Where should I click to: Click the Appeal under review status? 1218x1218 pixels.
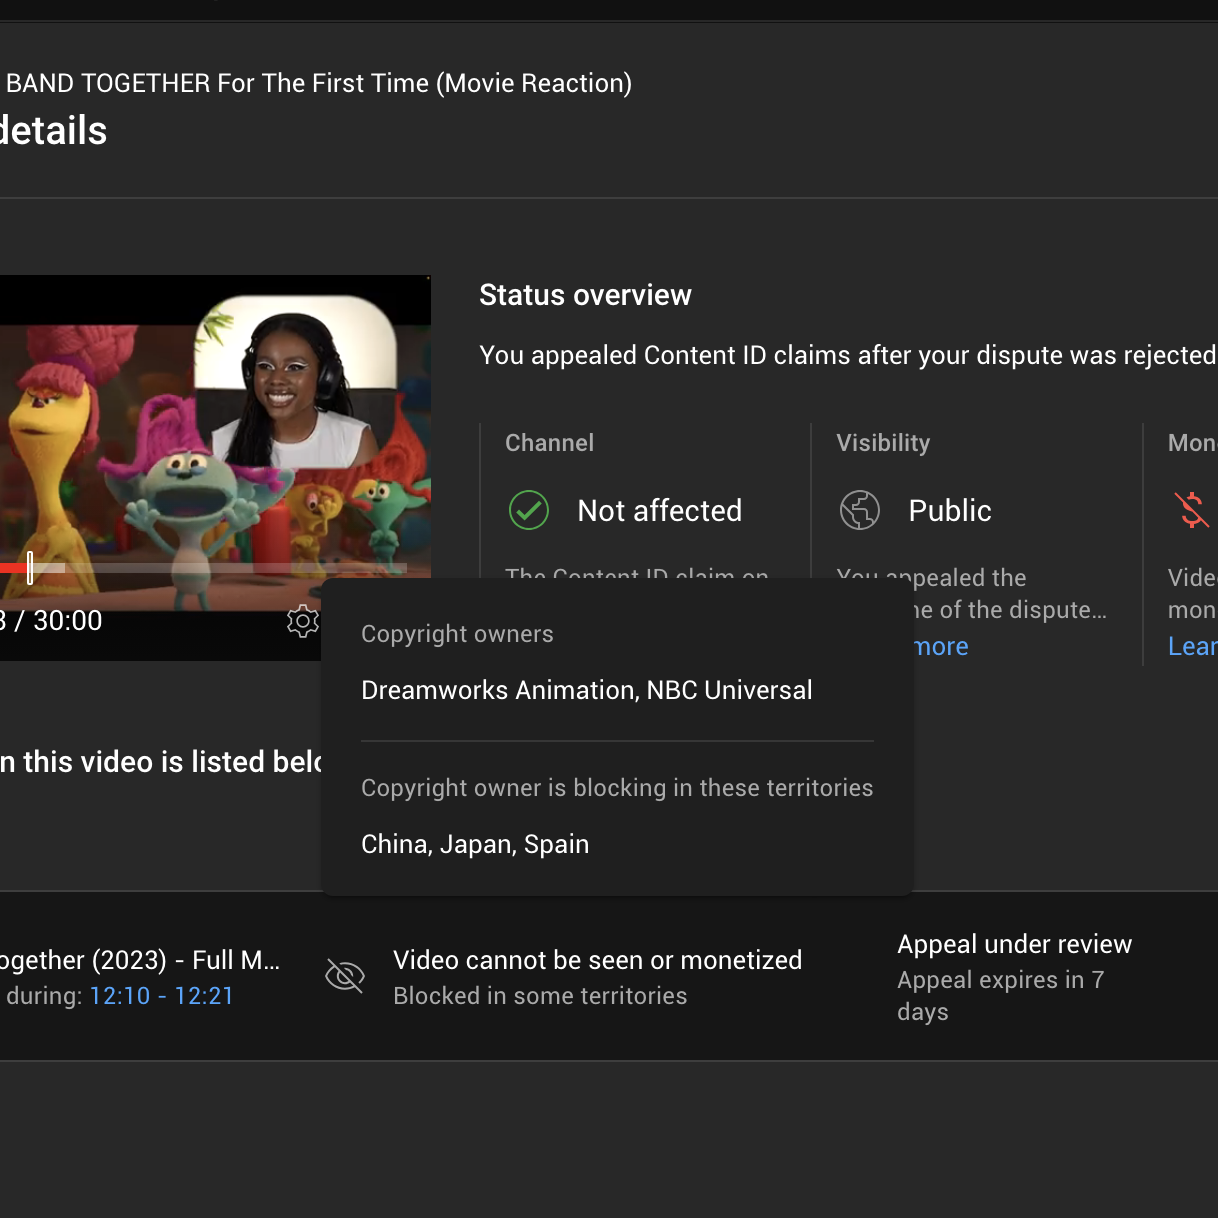(x=1014, y=945)
